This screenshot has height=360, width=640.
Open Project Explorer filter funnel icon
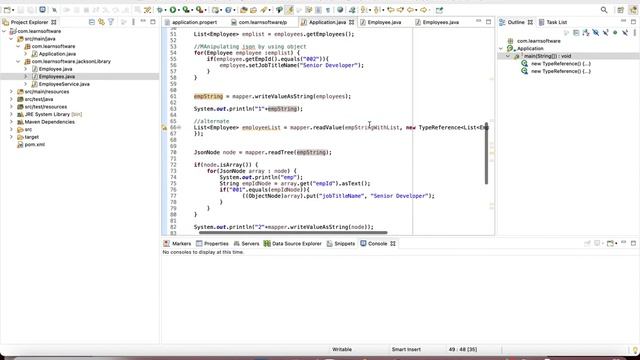point(111,22)
